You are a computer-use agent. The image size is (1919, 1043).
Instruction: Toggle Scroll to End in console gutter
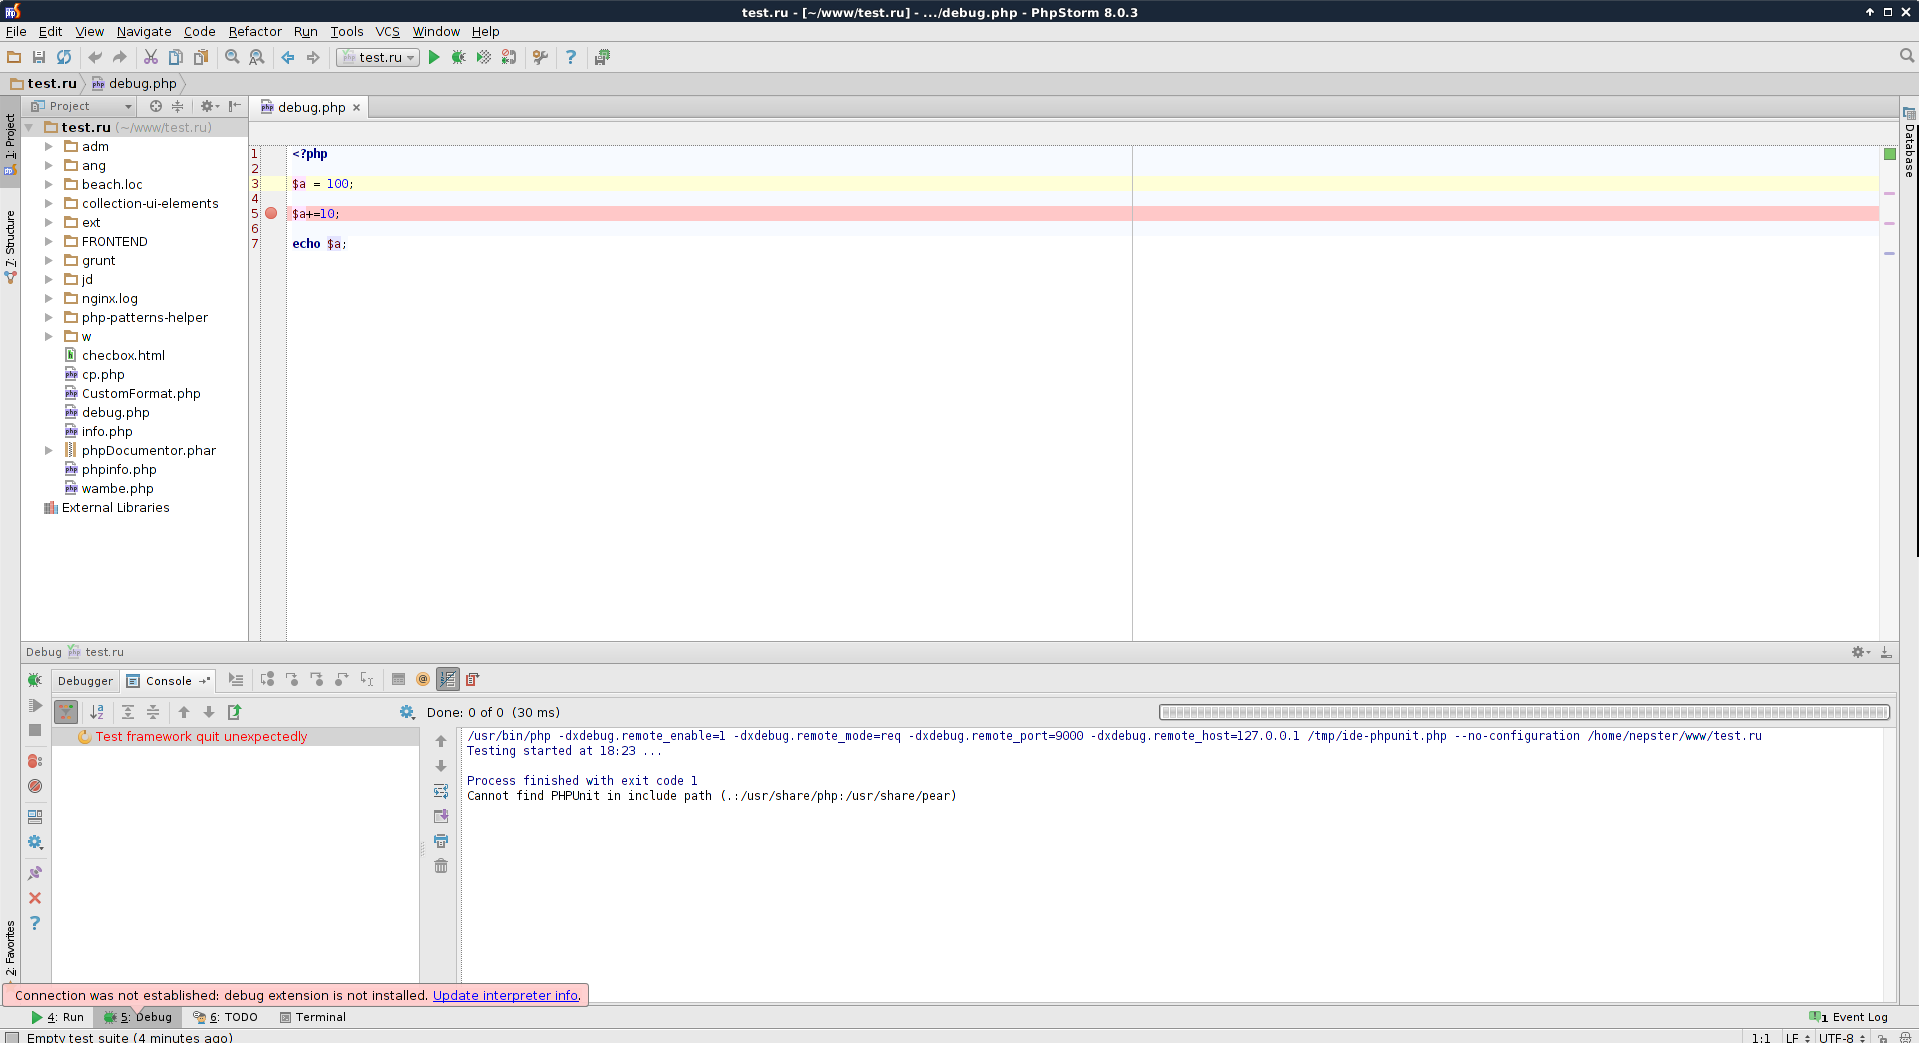(441, 816)
